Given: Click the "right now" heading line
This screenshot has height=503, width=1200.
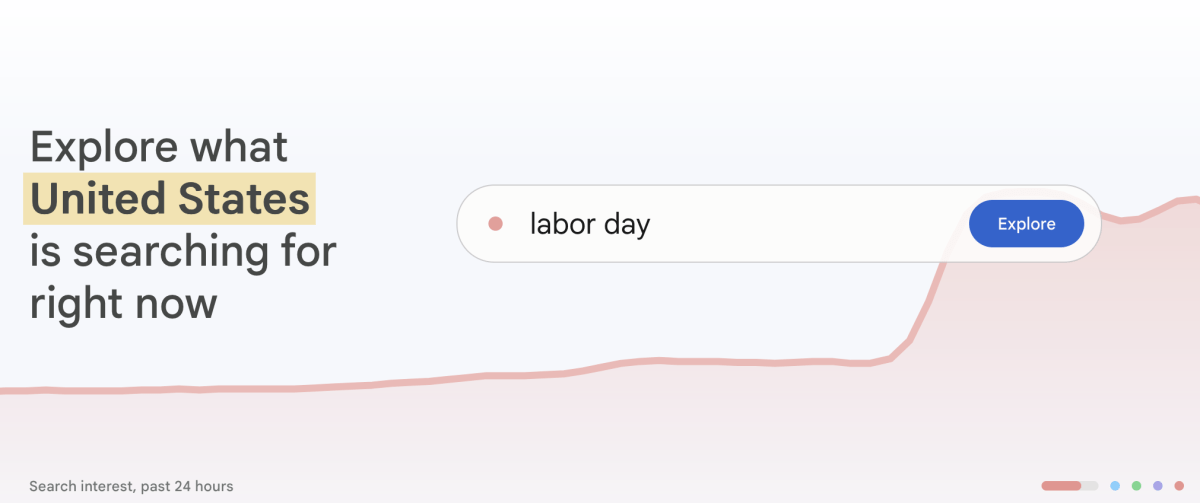Looking at the screenshot, I should tap(123, 302).
